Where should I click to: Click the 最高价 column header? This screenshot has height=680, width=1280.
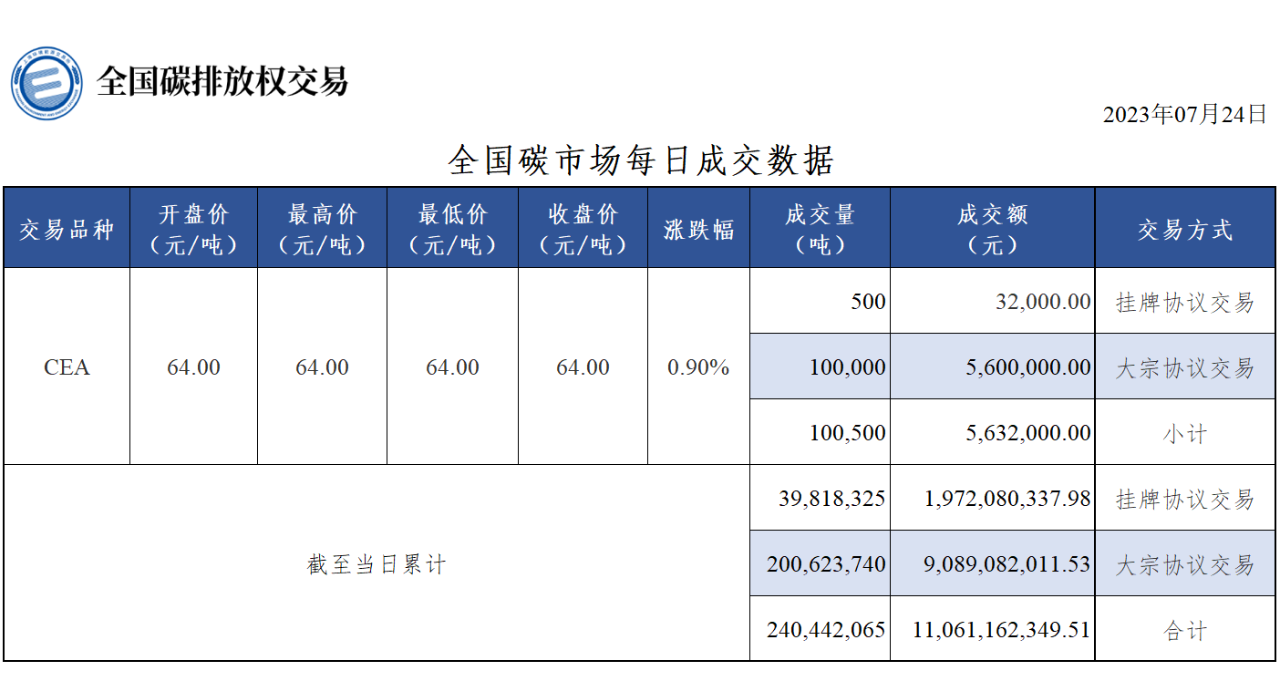322,229
